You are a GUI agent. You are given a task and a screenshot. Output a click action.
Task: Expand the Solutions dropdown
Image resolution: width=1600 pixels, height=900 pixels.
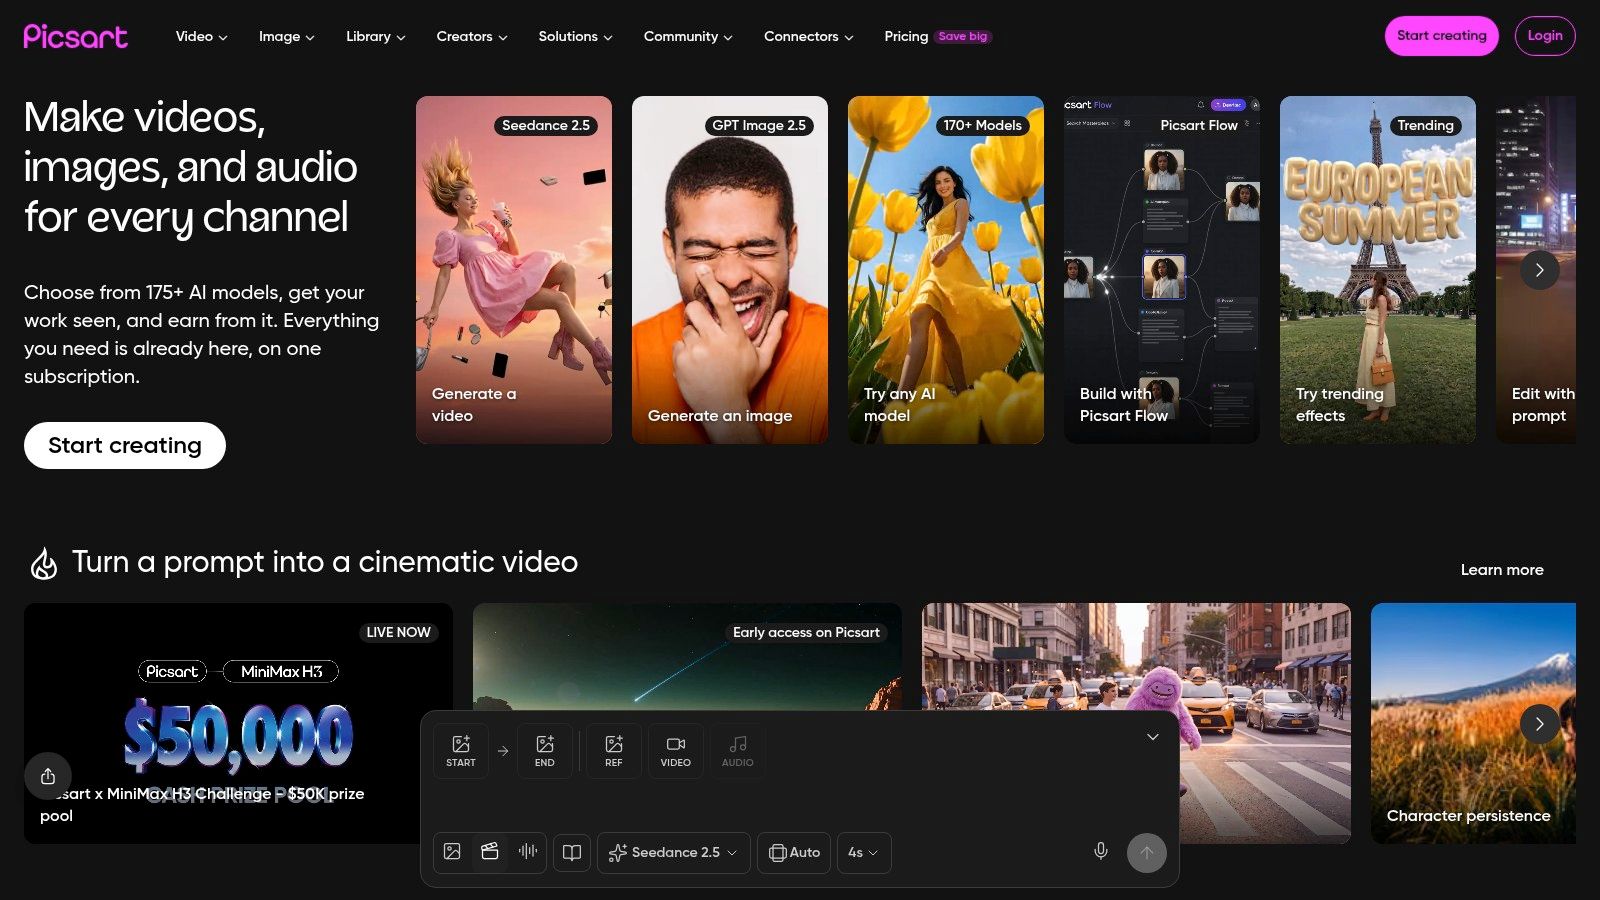(x=576, y=36)
